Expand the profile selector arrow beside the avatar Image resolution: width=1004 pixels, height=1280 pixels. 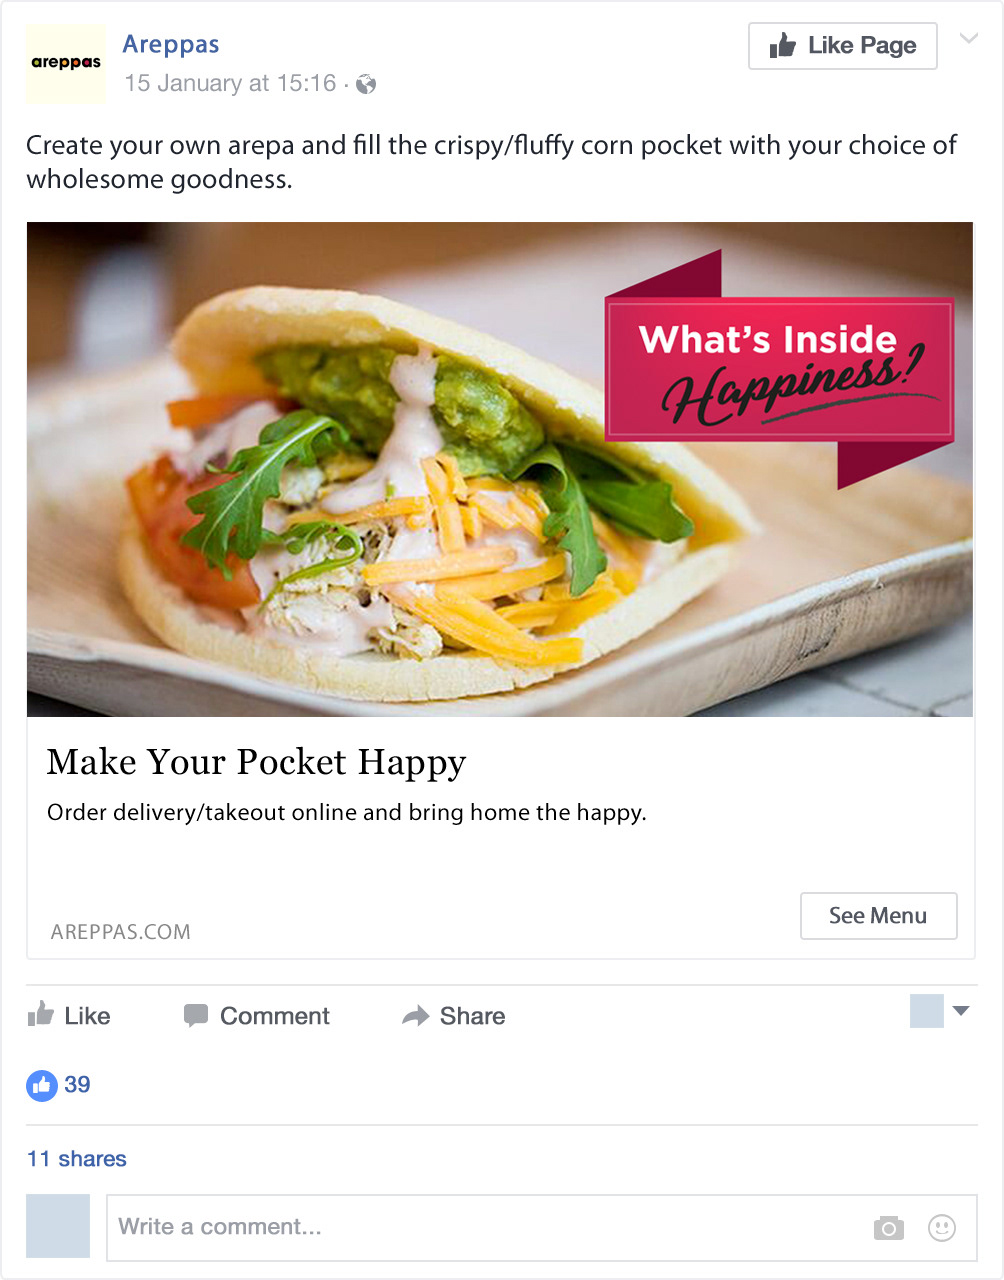coord(961,1011)
